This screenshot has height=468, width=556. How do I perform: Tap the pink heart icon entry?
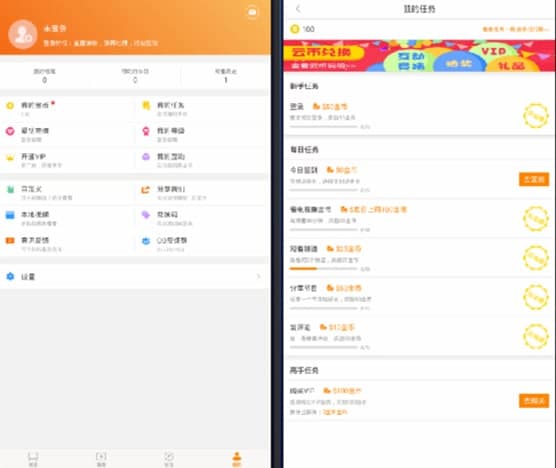10,131
